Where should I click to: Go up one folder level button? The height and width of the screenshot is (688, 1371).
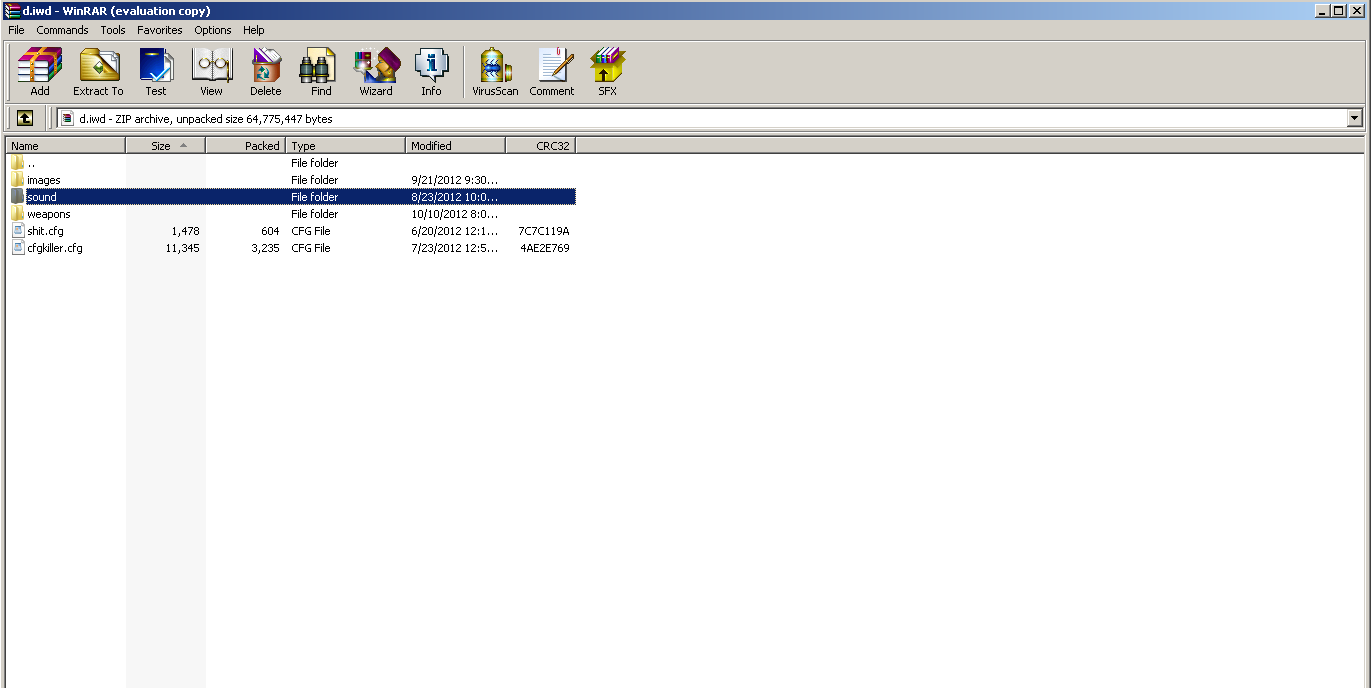tap(25, 118)
